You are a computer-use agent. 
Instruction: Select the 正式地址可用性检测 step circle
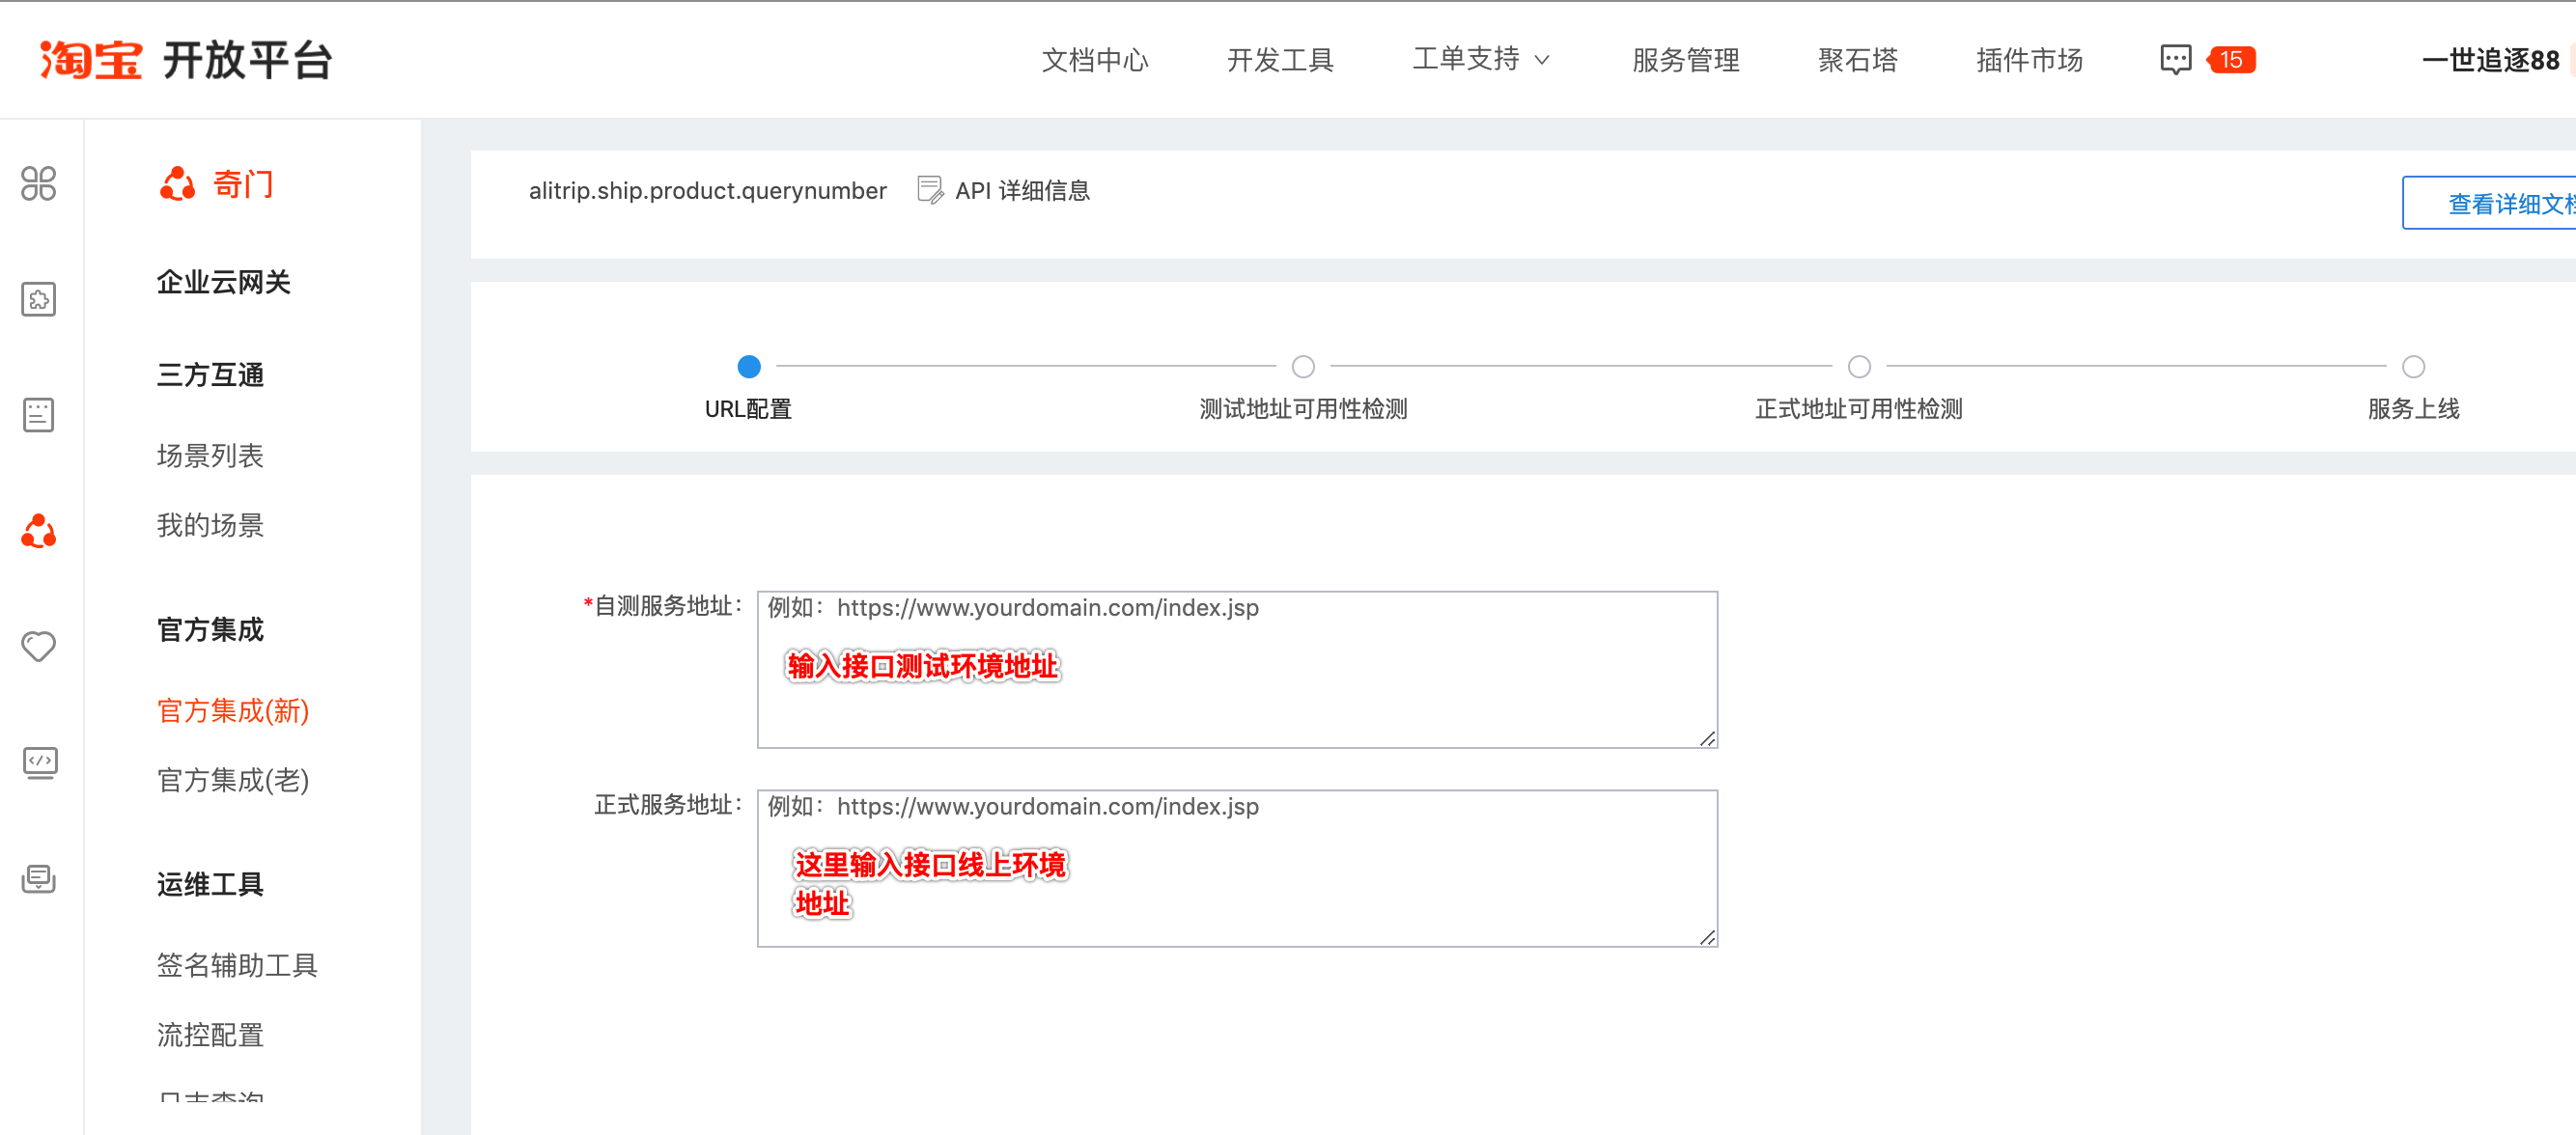pyautogui.click(x=1859, y=367)
